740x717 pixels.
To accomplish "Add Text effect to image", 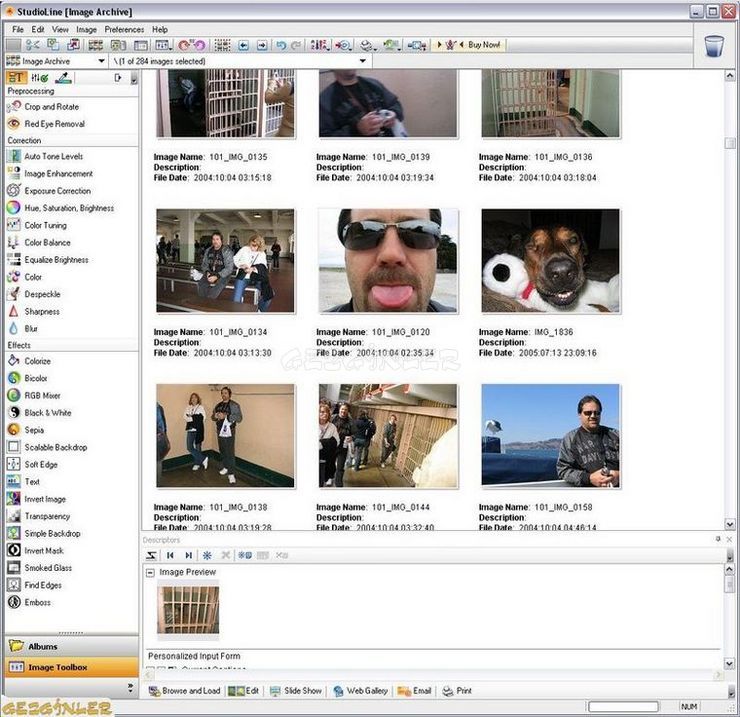I will tap(24, 481).
